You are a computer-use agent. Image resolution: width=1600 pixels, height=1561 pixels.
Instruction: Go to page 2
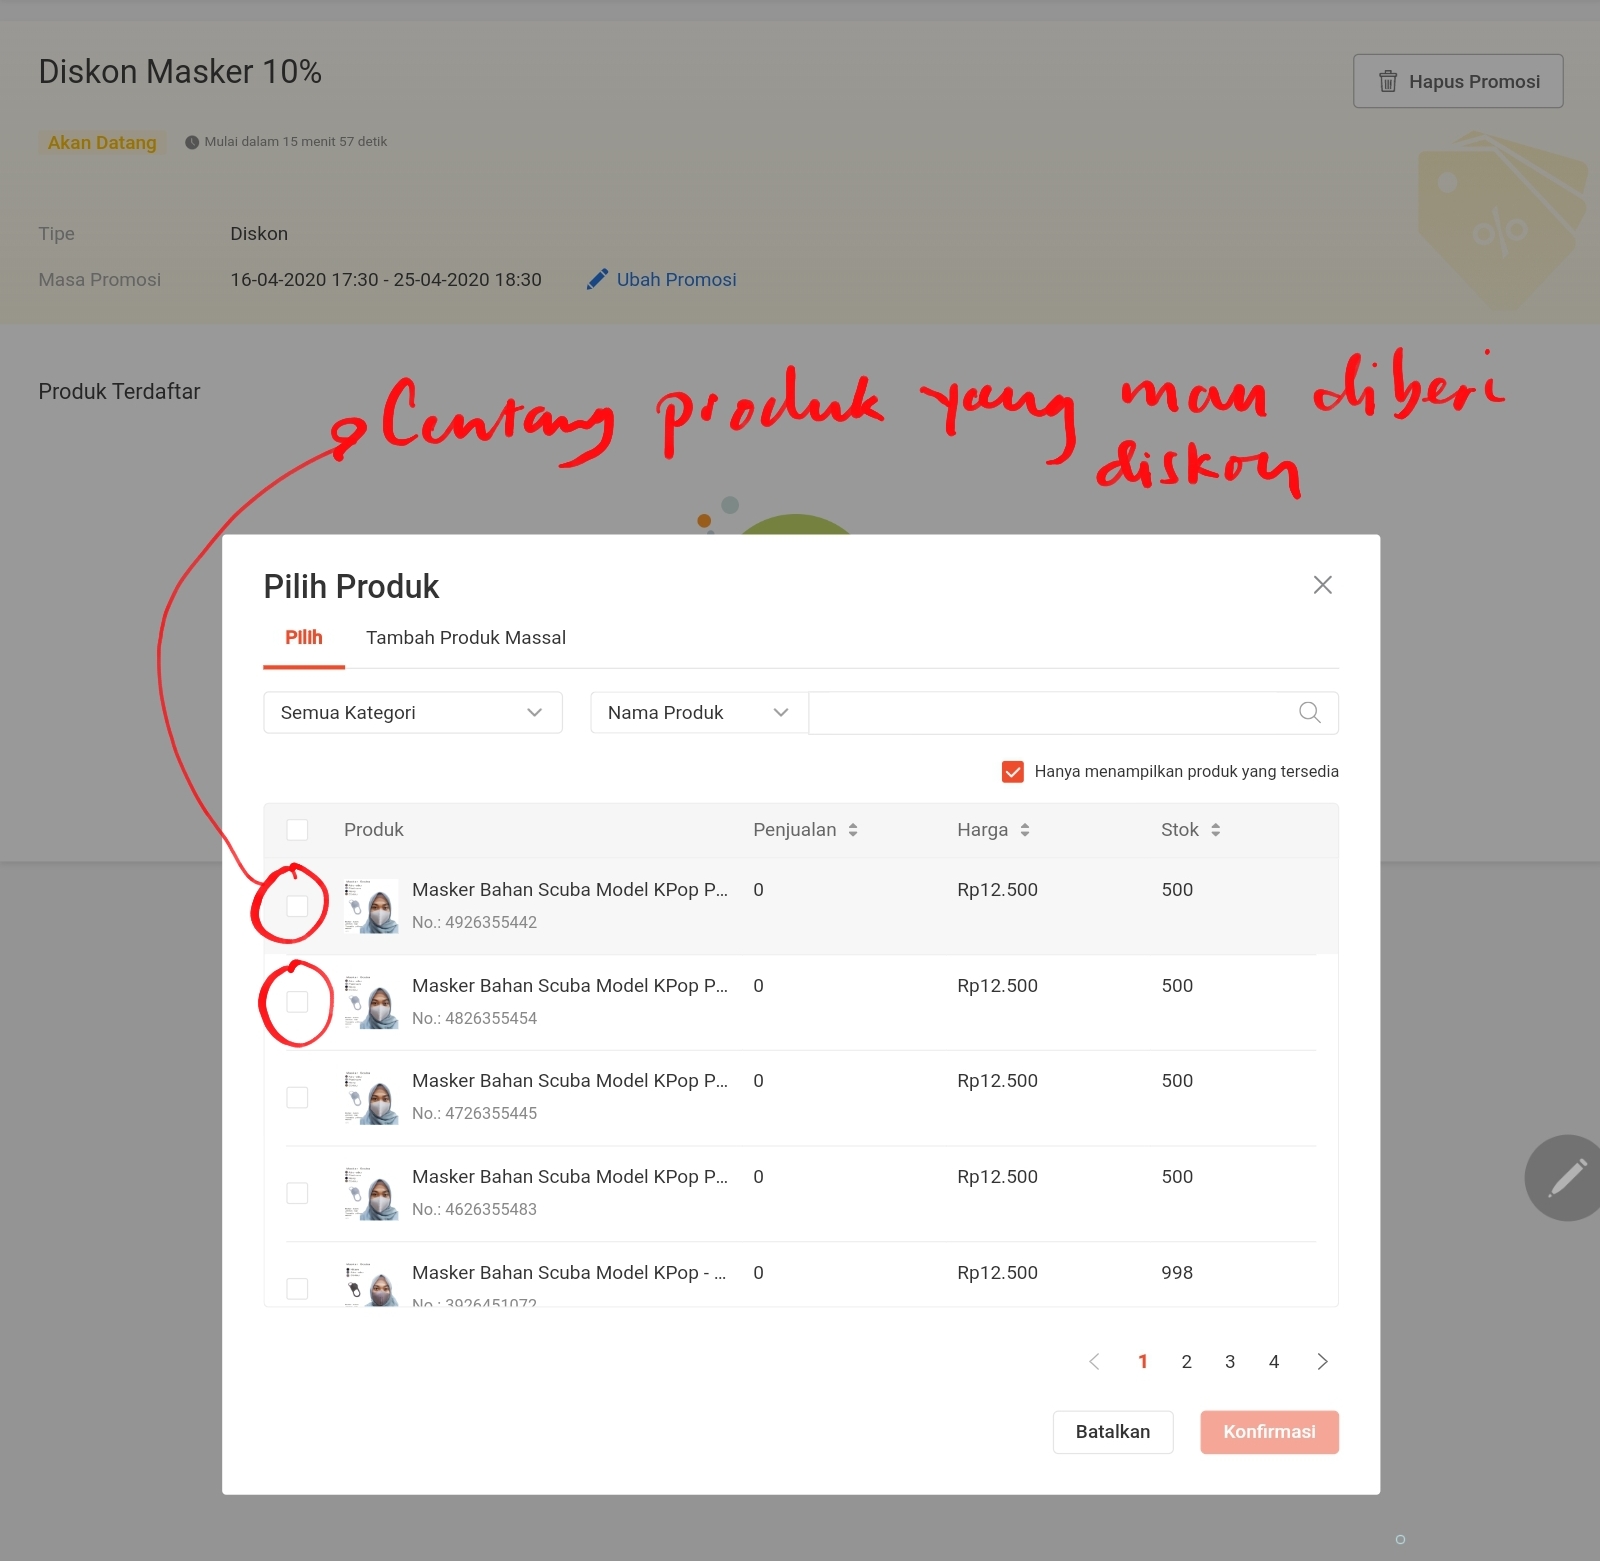pos(1186,1361)
